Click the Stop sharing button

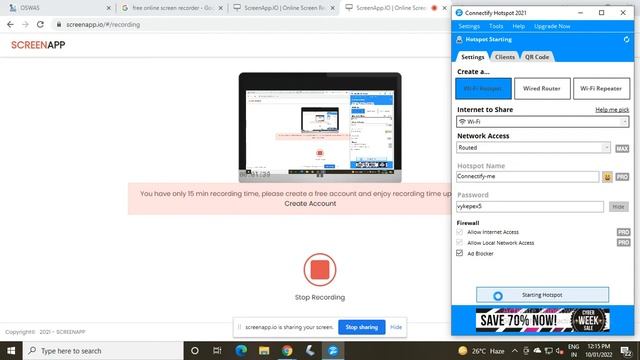tap(362, 327)
